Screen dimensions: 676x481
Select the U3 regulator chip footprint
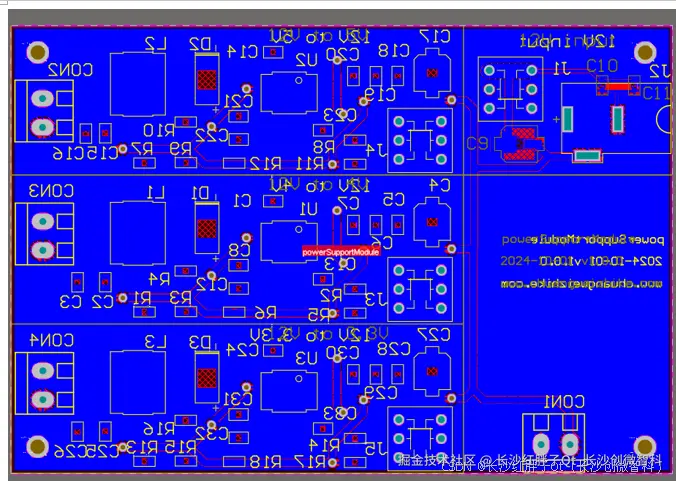[x=289, y=391]
